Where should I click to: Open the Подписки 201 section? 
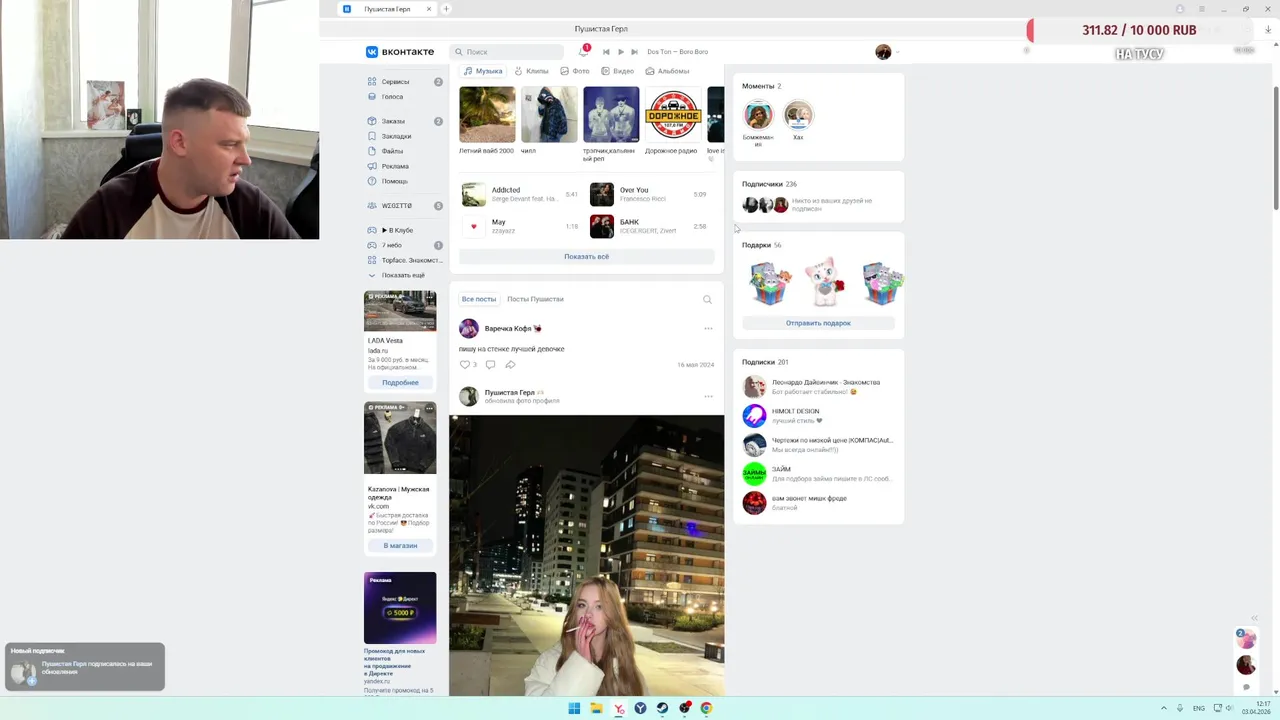pyautogui.click(x=765, y=362)
